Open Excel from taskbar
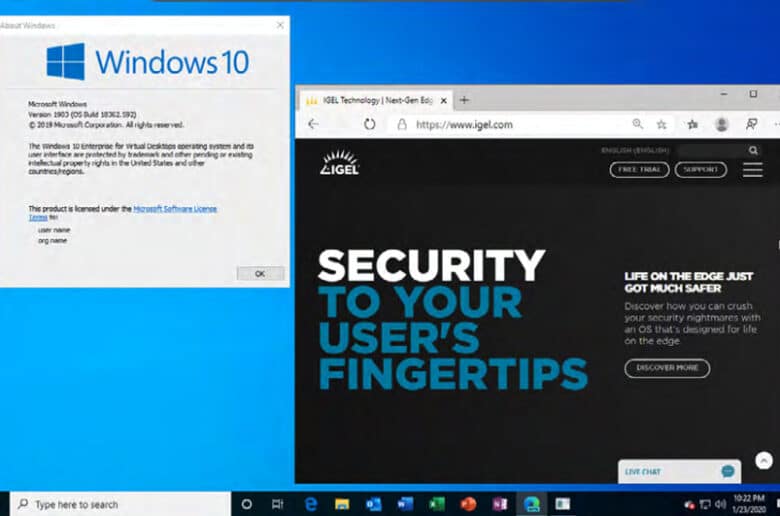The height and width of the screenshot is (516, 780). (x=436, y=504)
